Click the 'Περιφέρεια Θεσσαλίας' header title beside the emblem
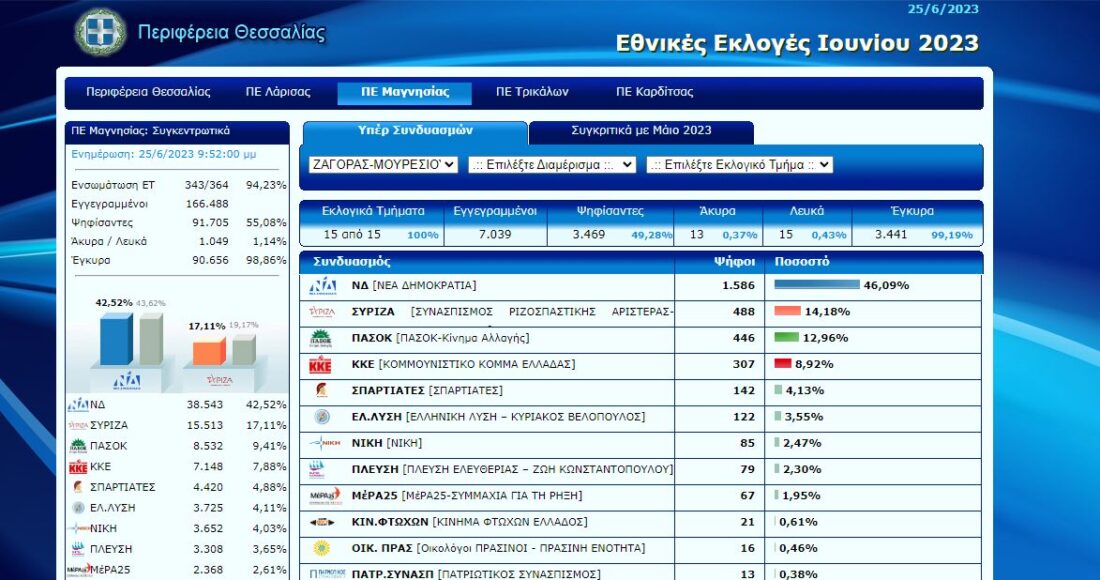Image resolution: width=1100 pixels, height=580 pixels. [232, 33]
